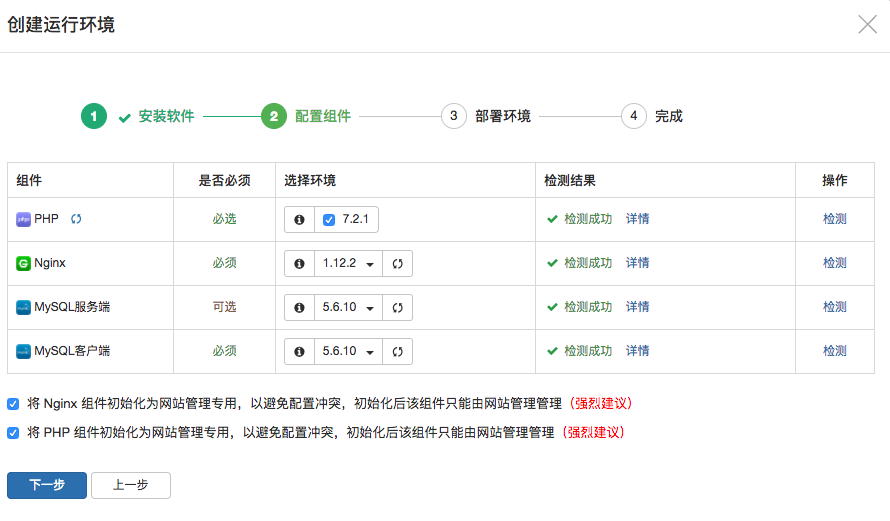Select step 4 完成
Screen dimensions: 890x521
click(x=652, y=116)
